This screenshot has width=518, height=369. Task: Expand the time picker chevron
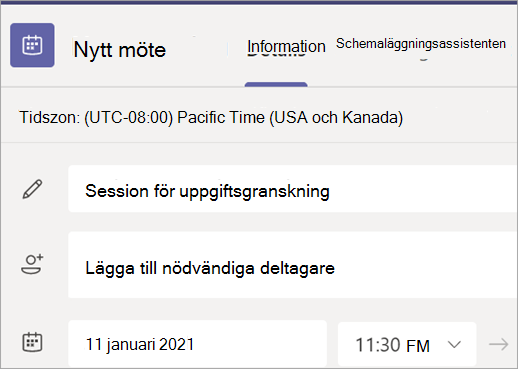(x=454, y=344)
